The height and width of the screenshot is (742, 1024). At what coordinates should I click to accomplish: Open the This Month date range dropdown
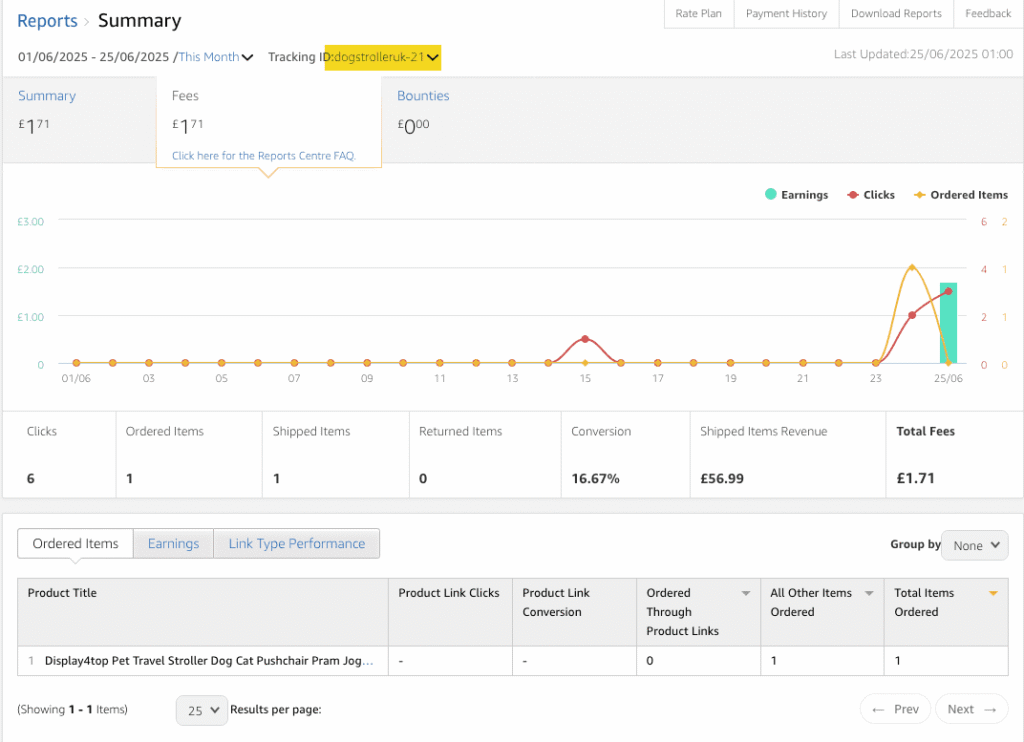(x=215, y=57)
